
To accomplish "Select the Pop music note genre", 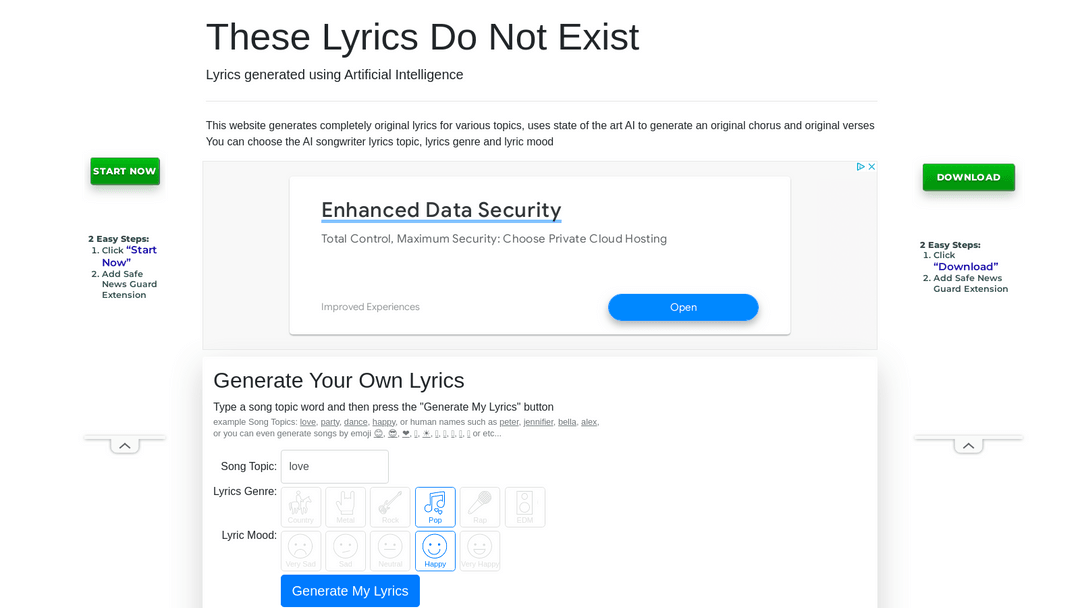I will 435,507.
